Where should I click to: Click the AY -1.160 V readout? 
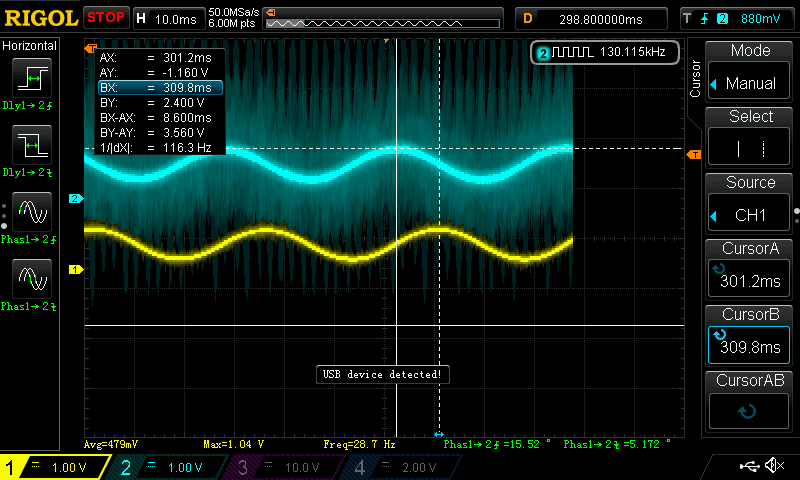tap(154, 72)
